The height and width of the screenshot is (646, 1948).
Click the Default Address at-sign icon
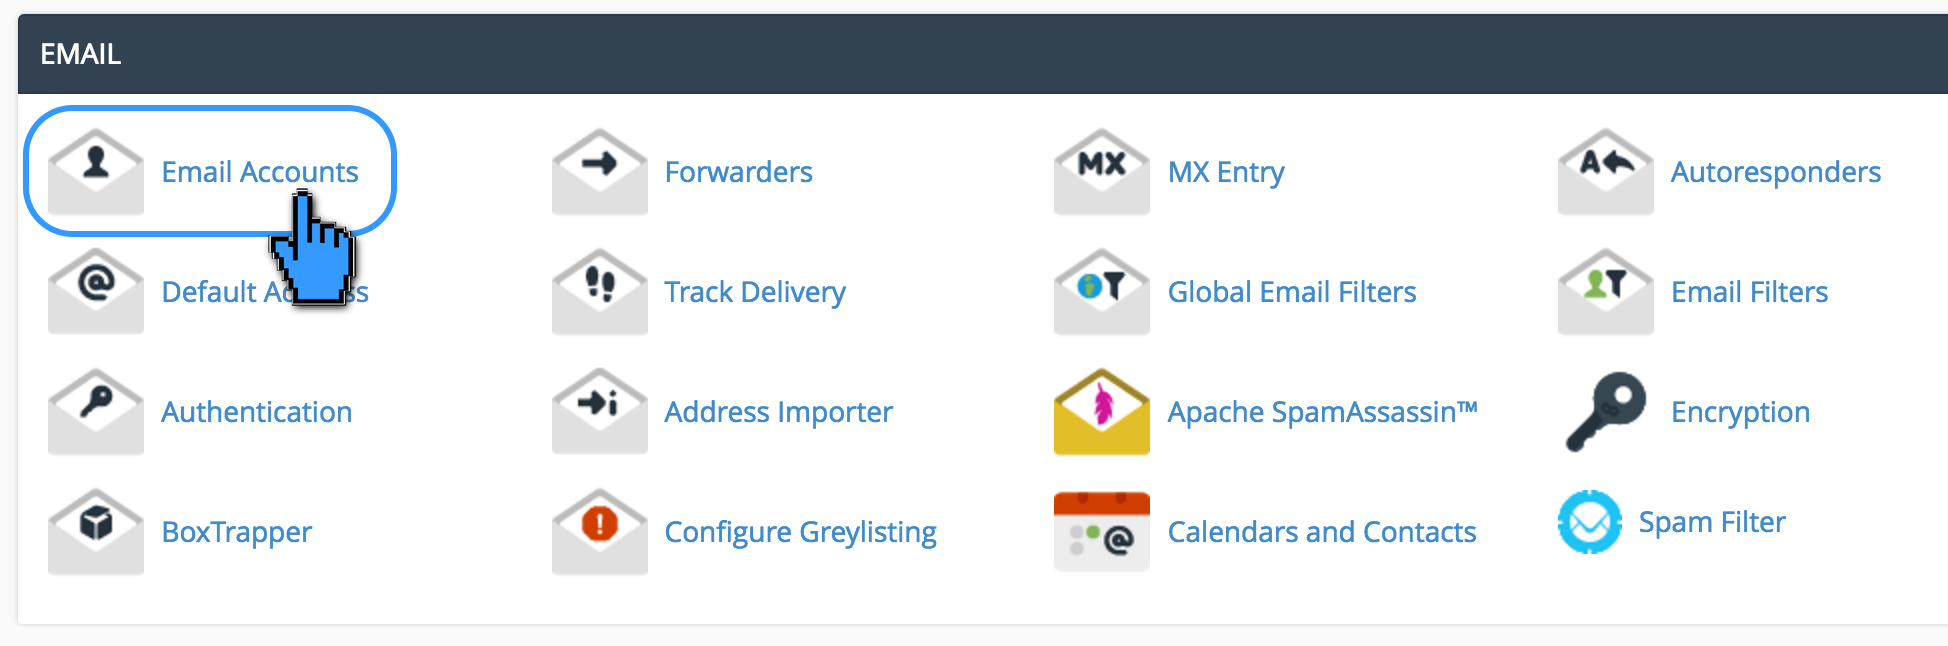tap(95, 291)
